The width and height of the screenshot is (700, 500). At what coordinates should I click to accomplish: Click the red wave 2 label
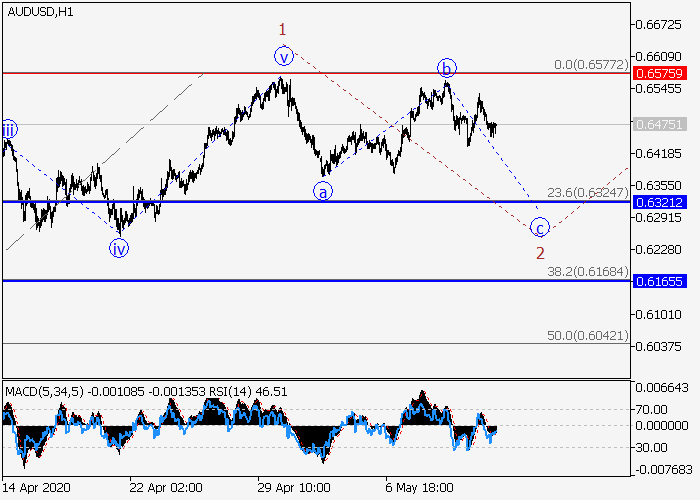tap(540, 252)
